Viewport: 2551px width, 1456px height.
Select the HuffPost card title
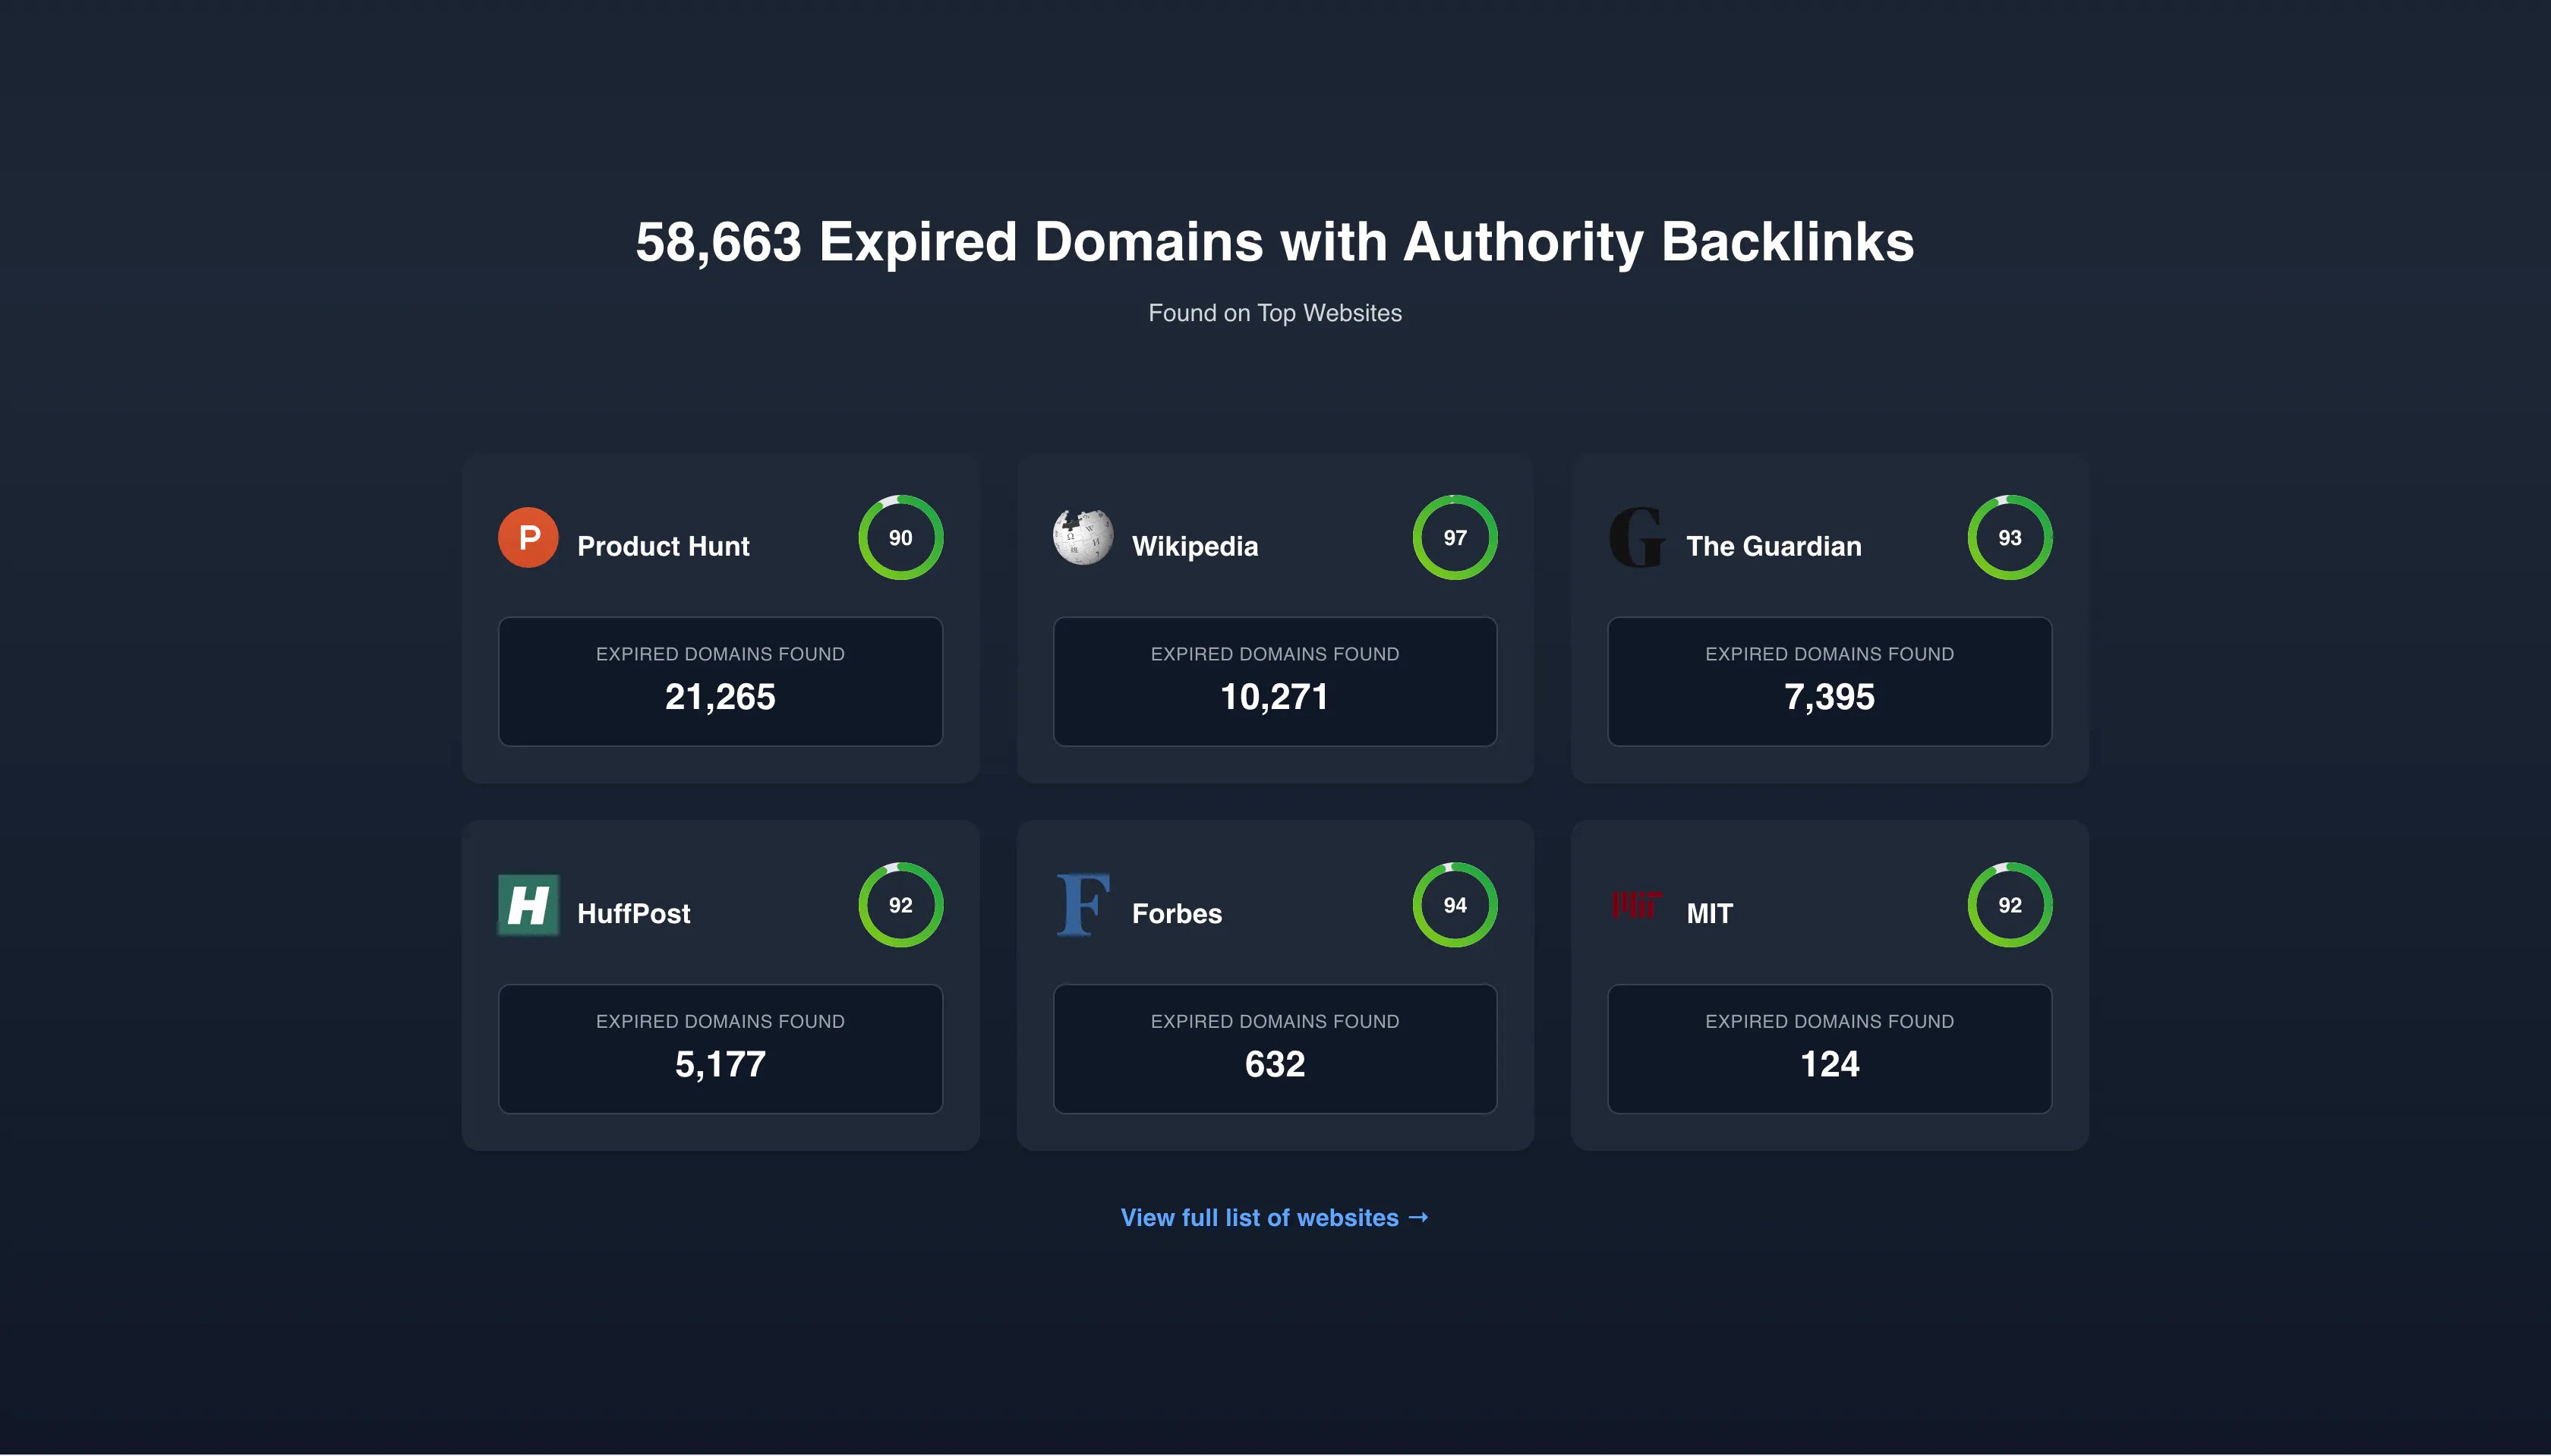tap(634, 914)
